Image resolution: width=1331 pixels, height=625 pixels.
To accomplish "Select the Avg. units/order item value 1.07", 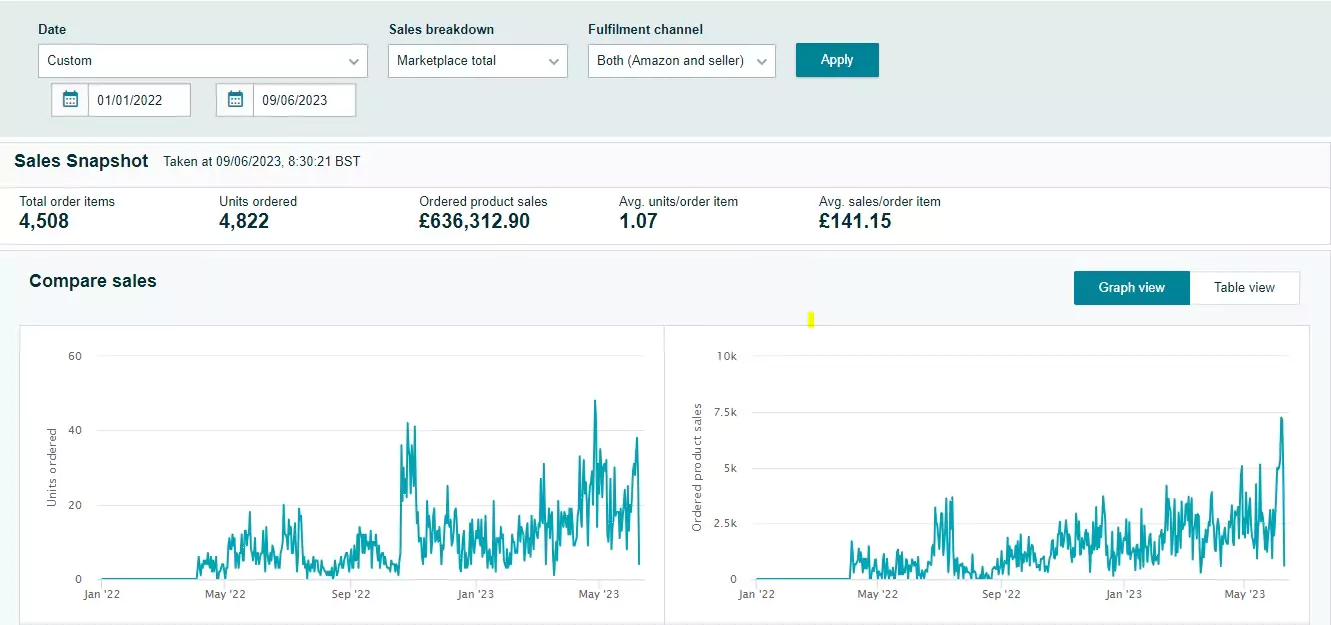I will [x=638, y=222].
